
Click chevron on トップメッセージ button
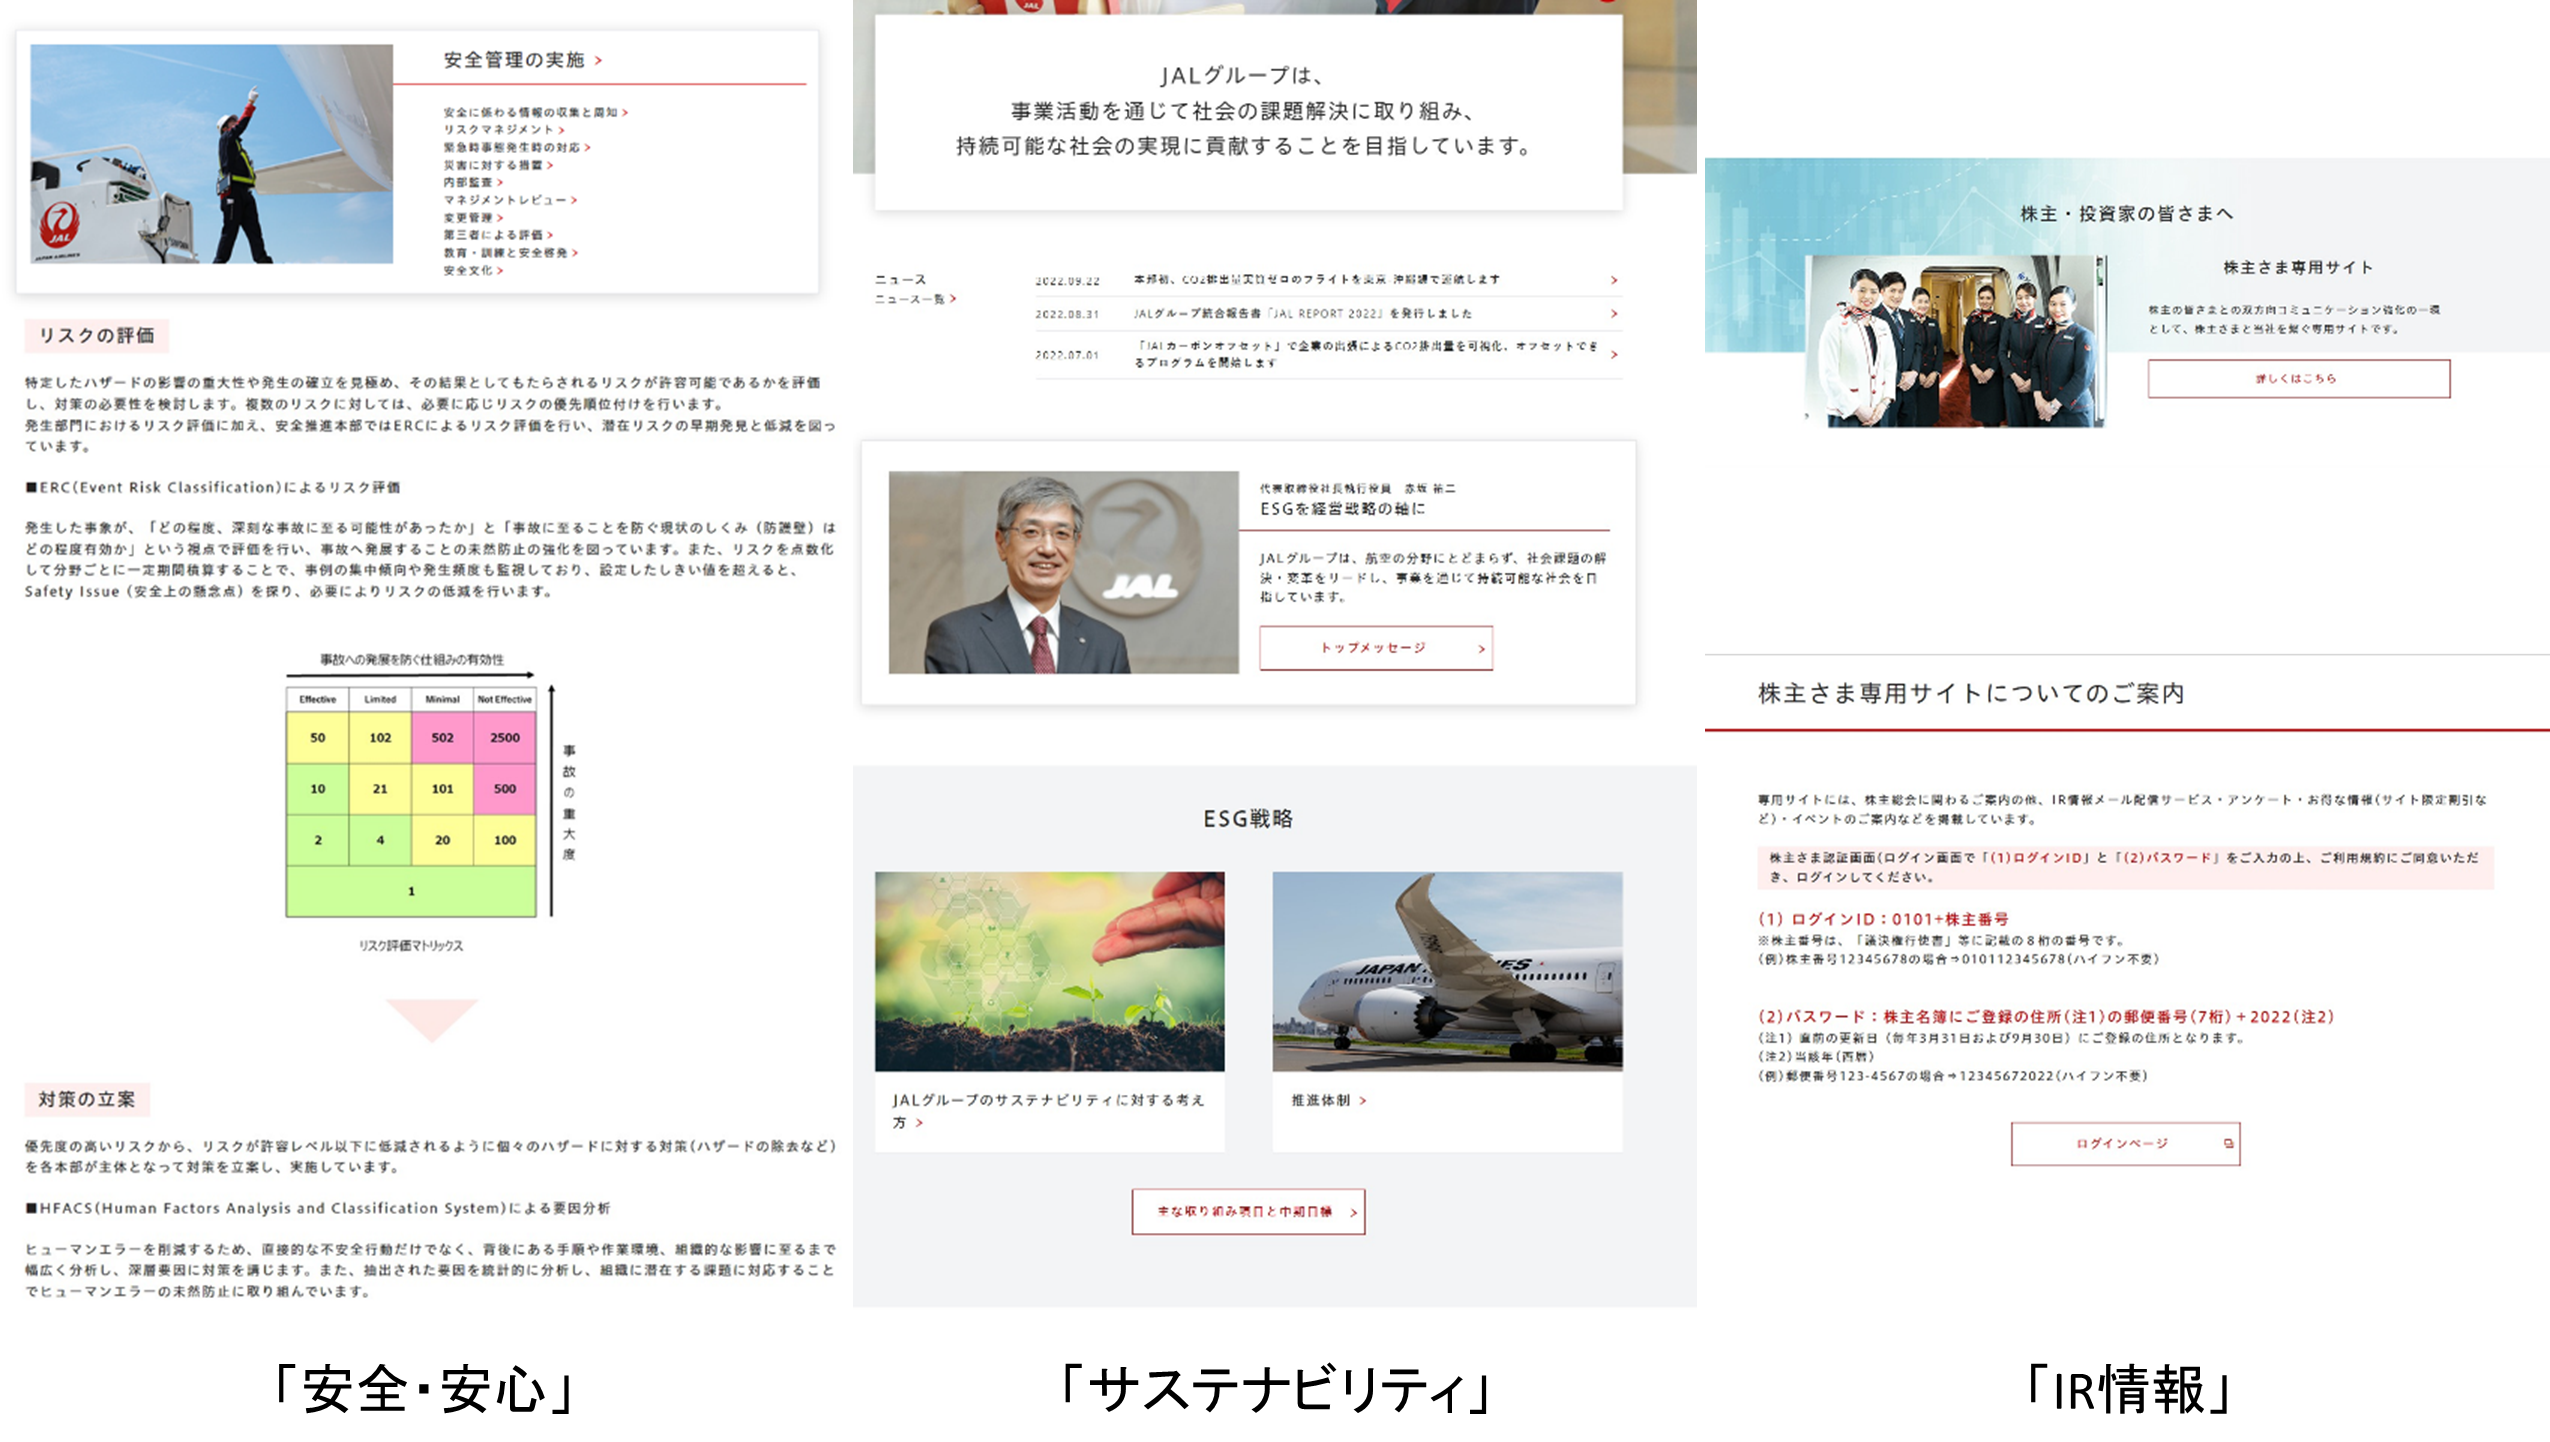tap(1481, 649)
